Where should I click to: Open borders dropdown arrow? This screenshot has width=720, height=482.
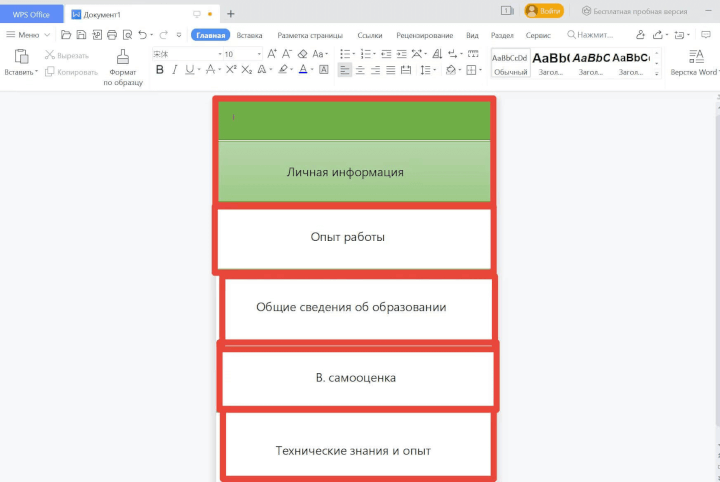480,70
